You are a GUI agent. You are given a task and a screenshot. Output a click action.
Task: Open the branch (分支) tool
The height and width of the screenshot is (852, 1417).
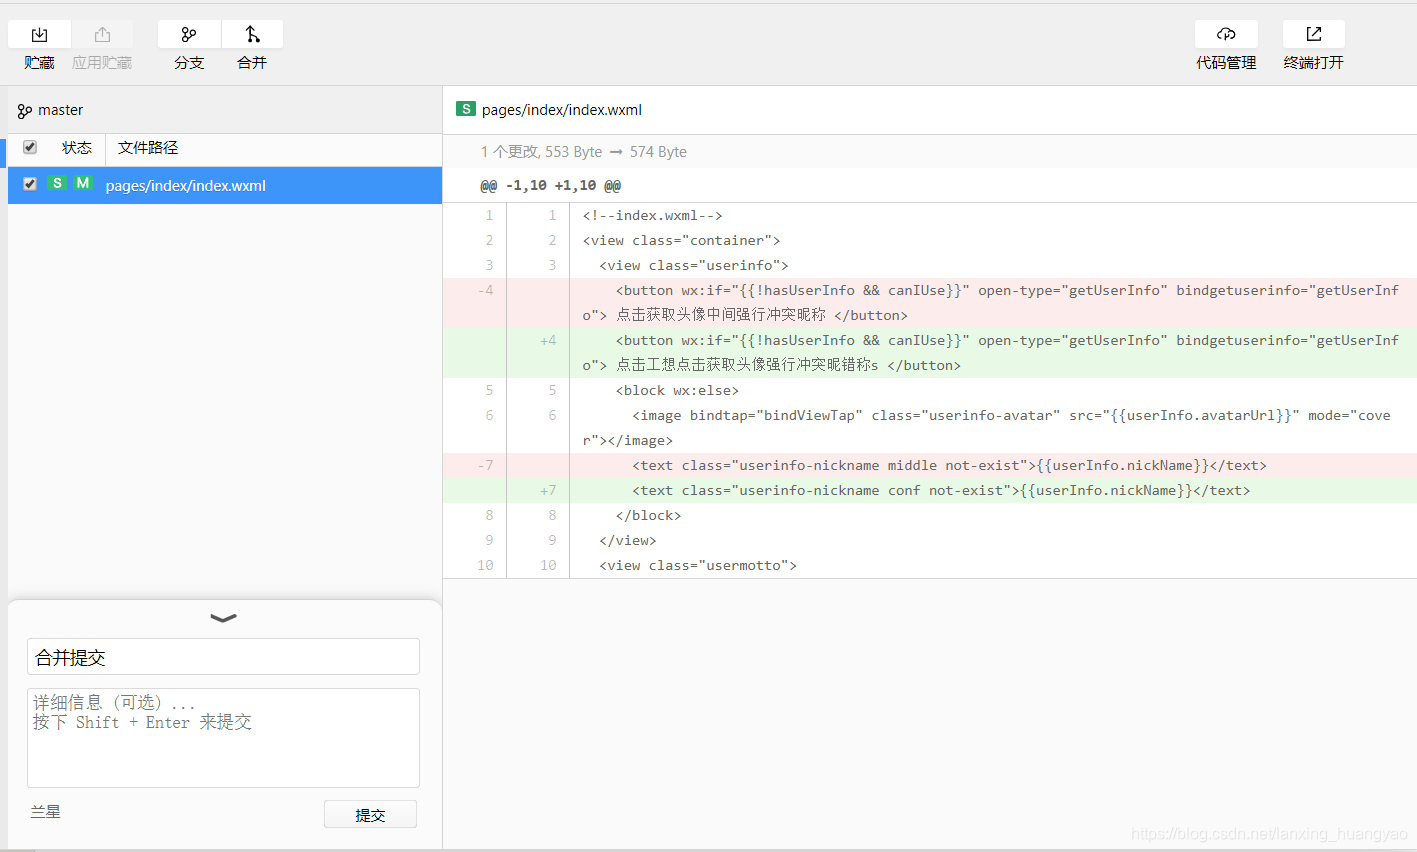click(189, 34)
